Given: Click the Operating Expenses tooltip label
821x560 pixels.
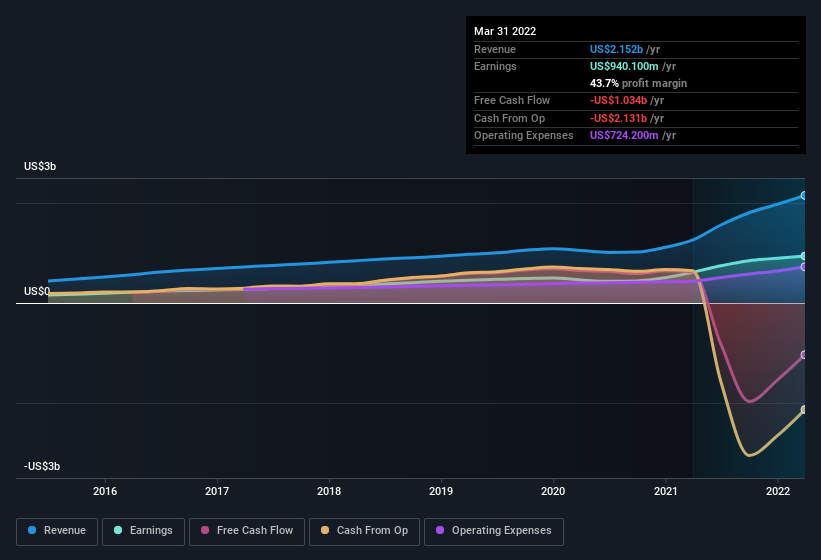Looking at the screenshot, I should click(x=524, y=136).
